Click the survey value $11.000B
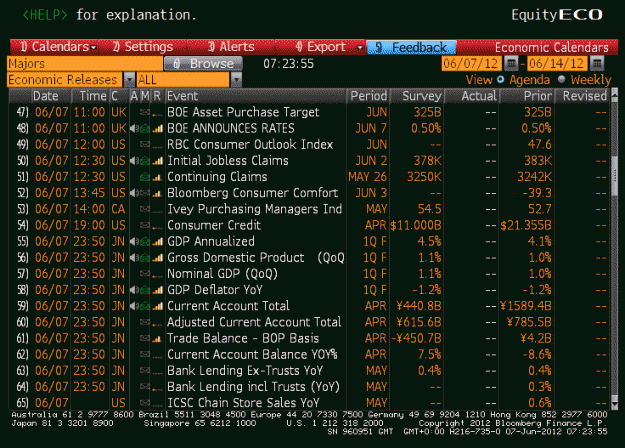This screenshot has width=625, height=448. 416,225
